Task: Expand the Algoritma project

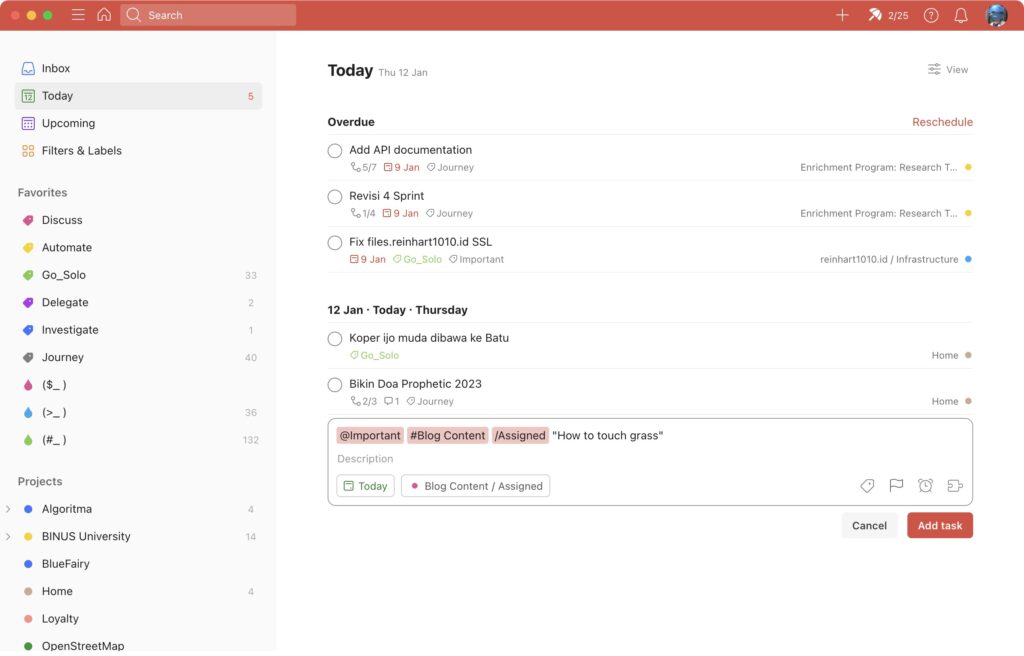Action: point(8,509)
